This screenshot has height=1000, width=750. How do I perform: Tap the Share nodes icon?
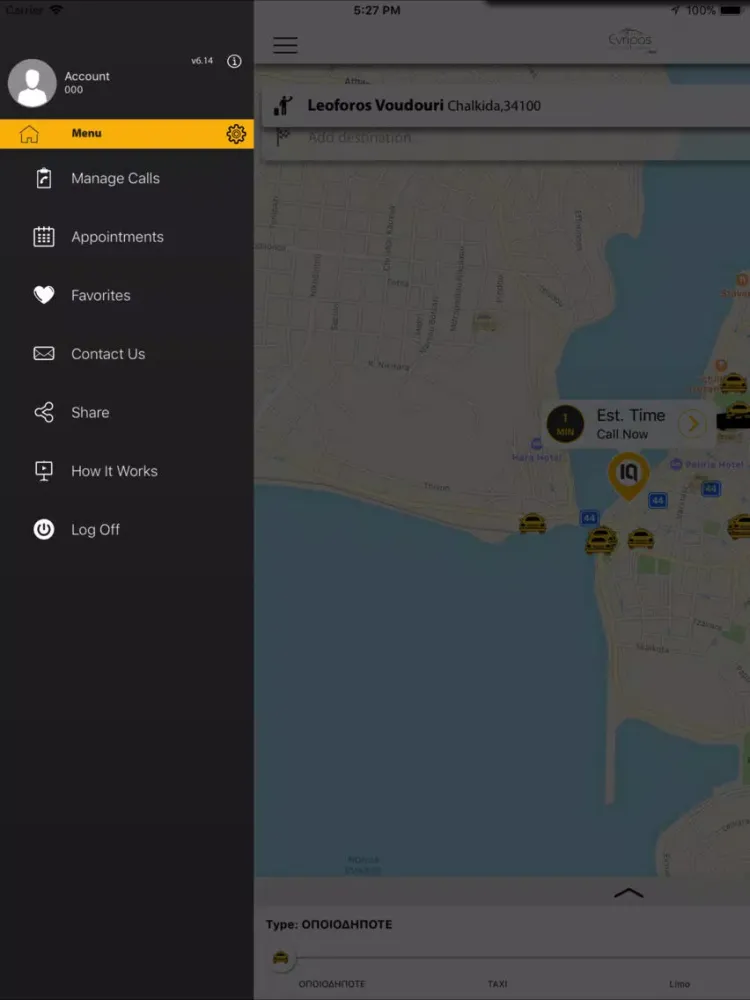tap(43, 413)
